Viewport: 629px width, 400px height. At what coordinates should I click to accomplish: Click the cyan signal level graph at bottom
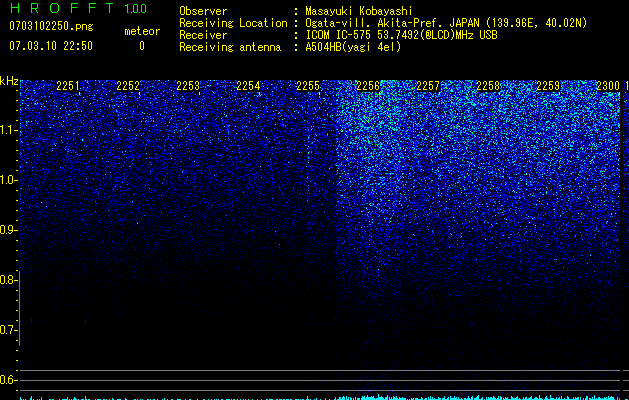click(x=320, y=398)
